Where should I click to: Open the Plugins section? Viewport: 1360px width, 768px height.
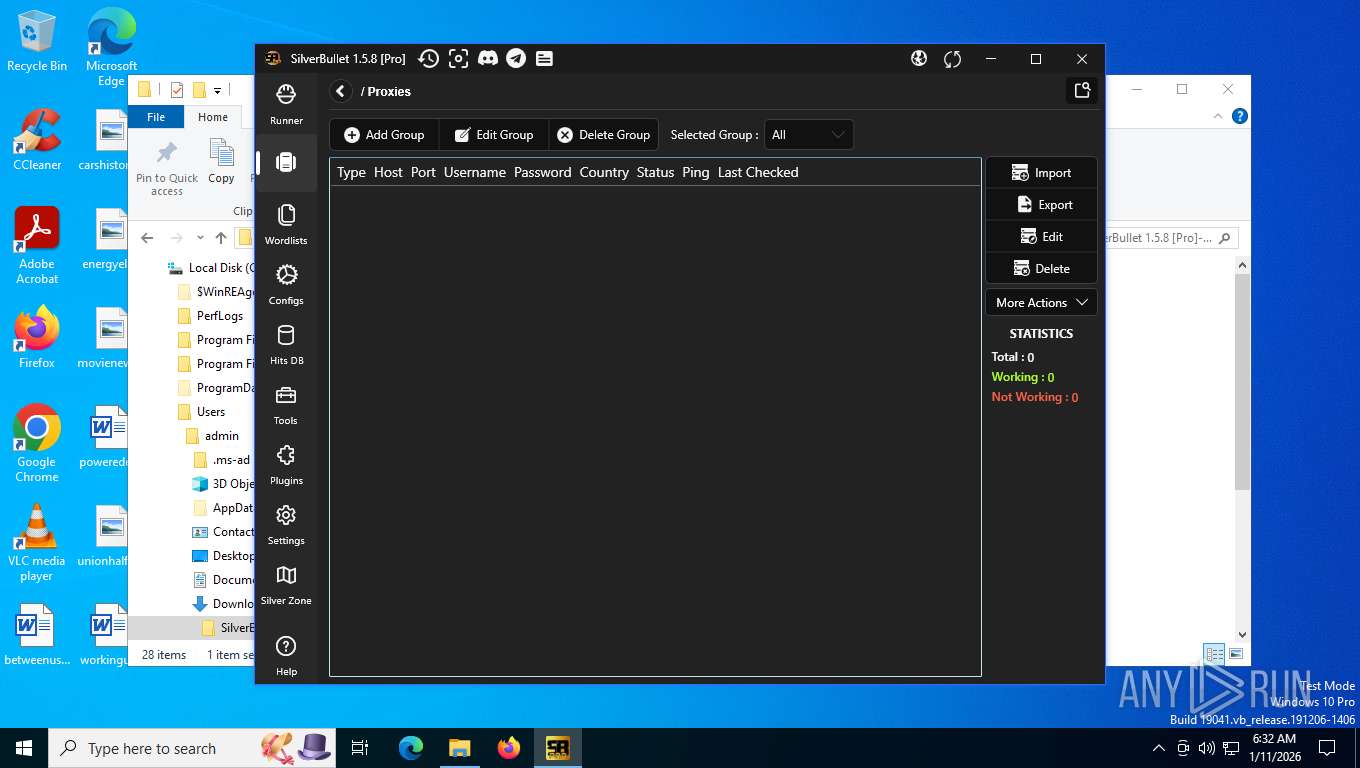tap(286, 464)
